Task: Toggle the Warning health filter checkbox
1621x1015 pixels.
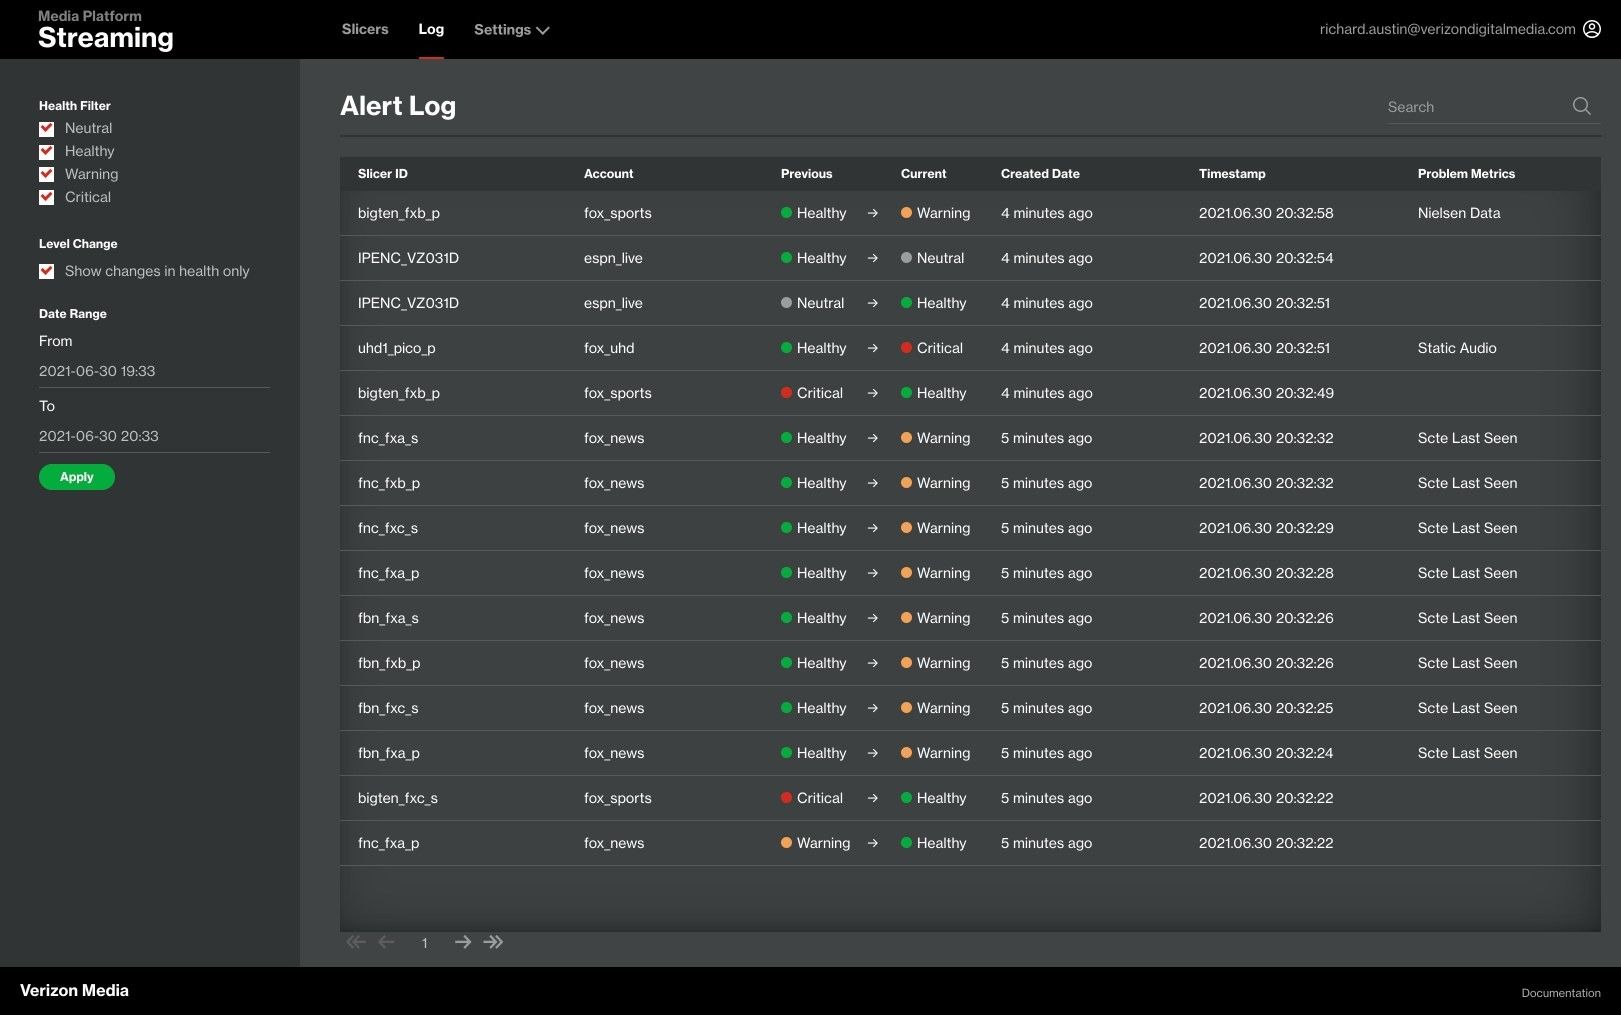Action: pos(46,174)
